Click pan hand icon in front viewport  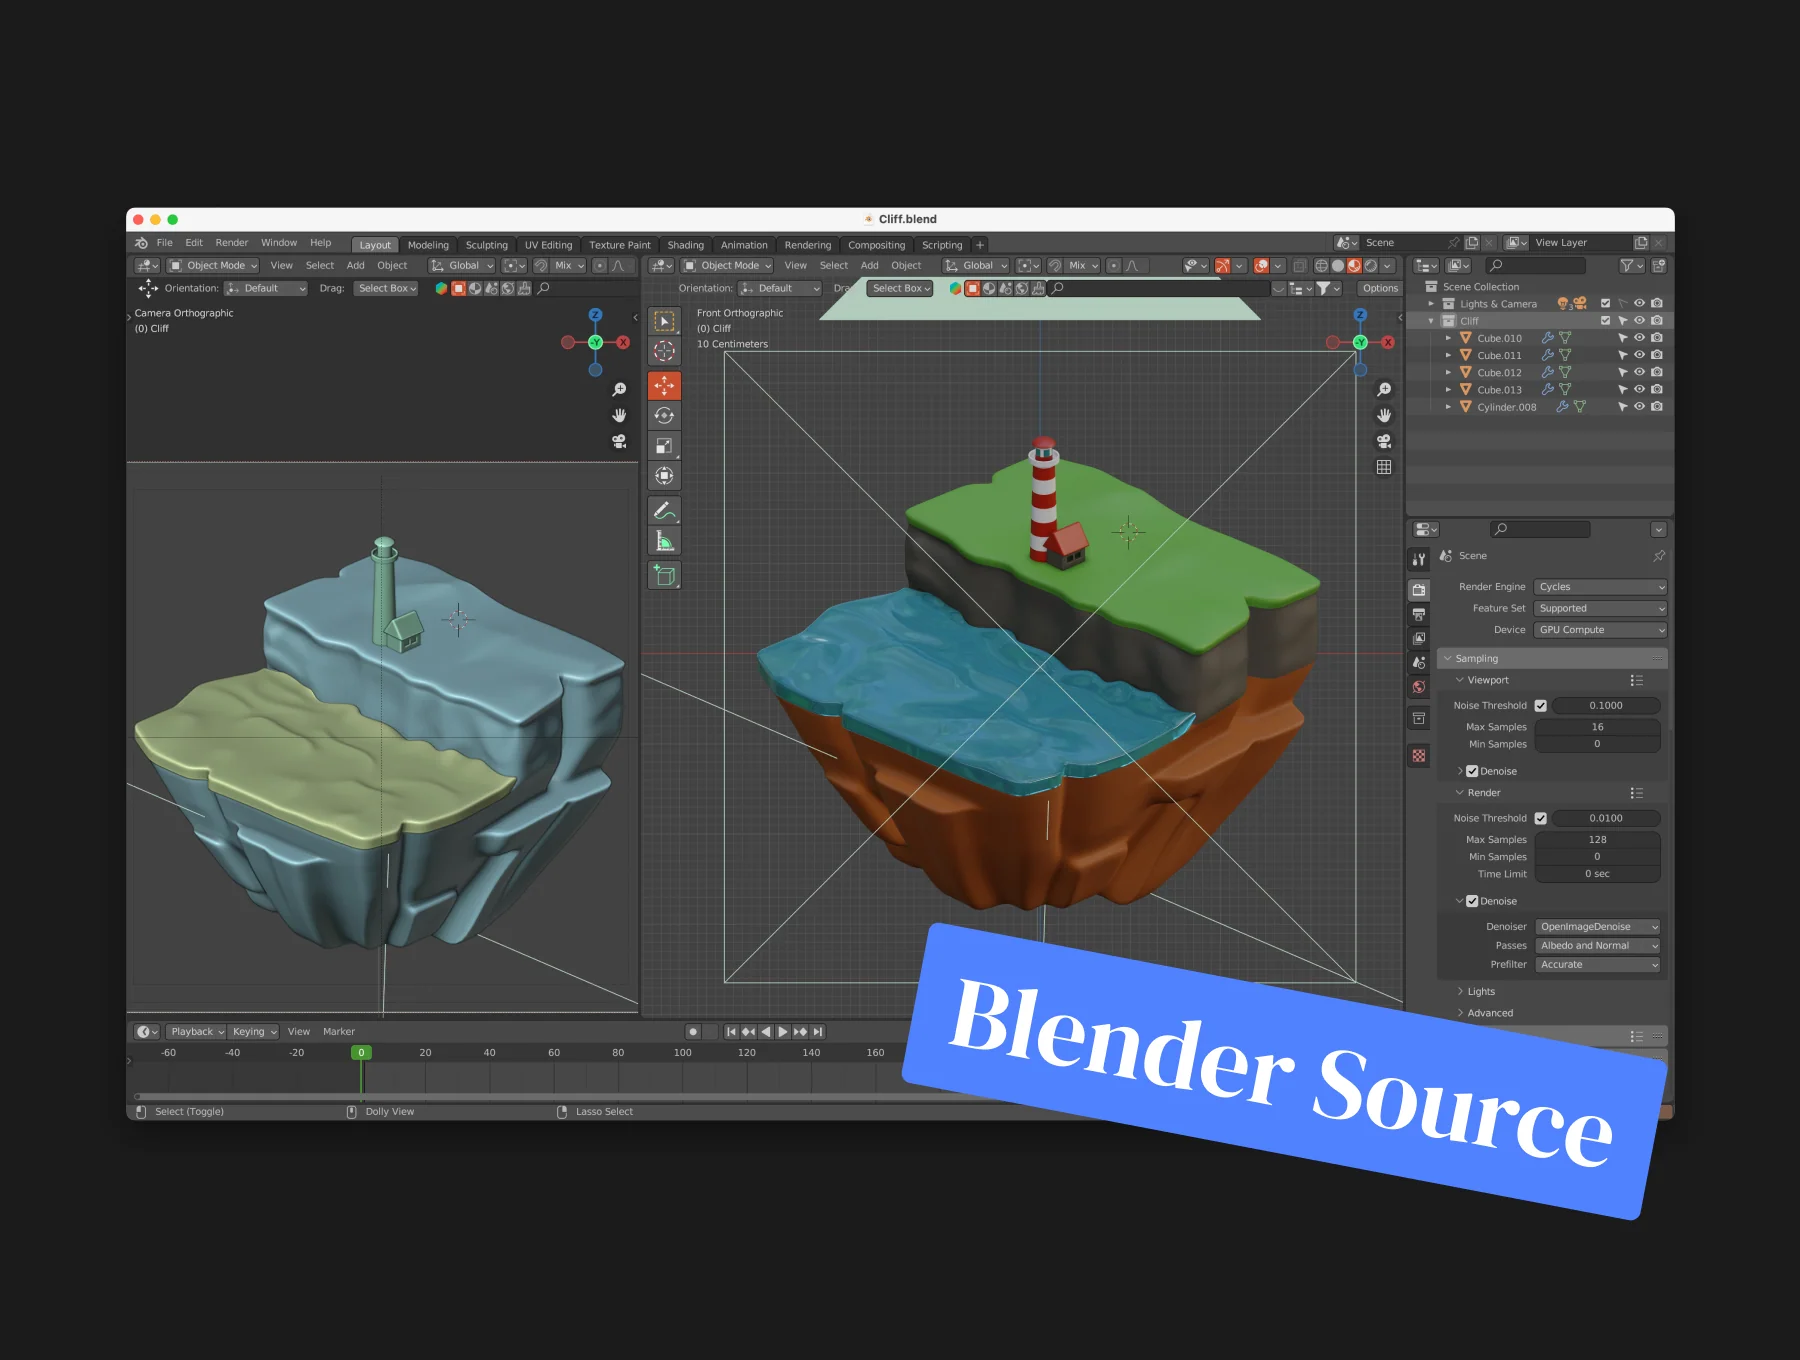click(1384, 416)
